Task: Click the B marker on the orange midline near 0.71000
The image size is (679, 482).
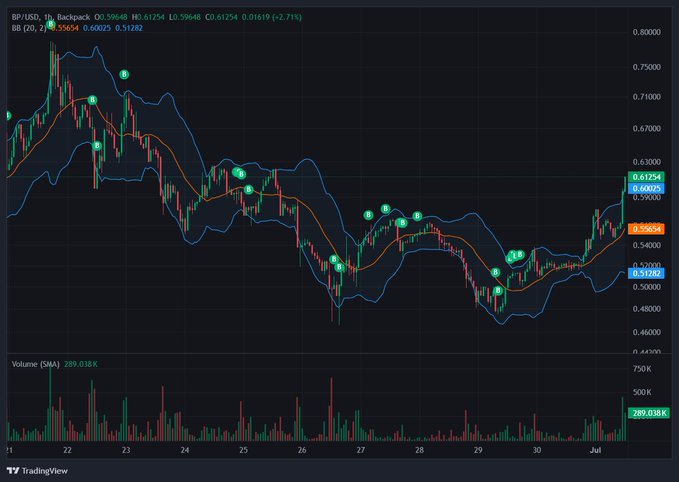Action: 92,100
